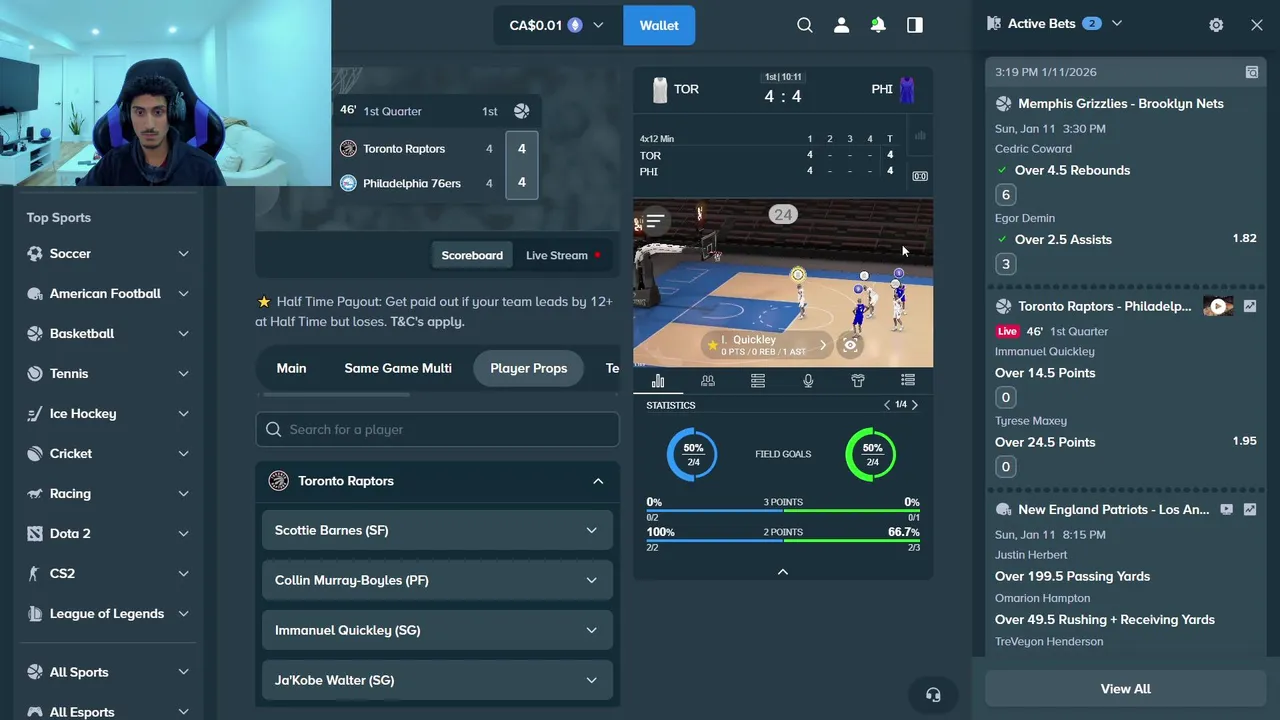1280x720 pixels.
Task: Open the user account profile icon
Action: coord(841,25)
